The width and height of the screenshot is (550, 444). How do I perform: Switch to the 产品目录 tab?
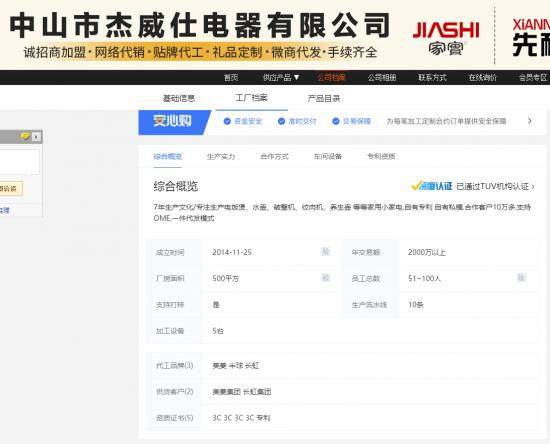coord(324,99)
